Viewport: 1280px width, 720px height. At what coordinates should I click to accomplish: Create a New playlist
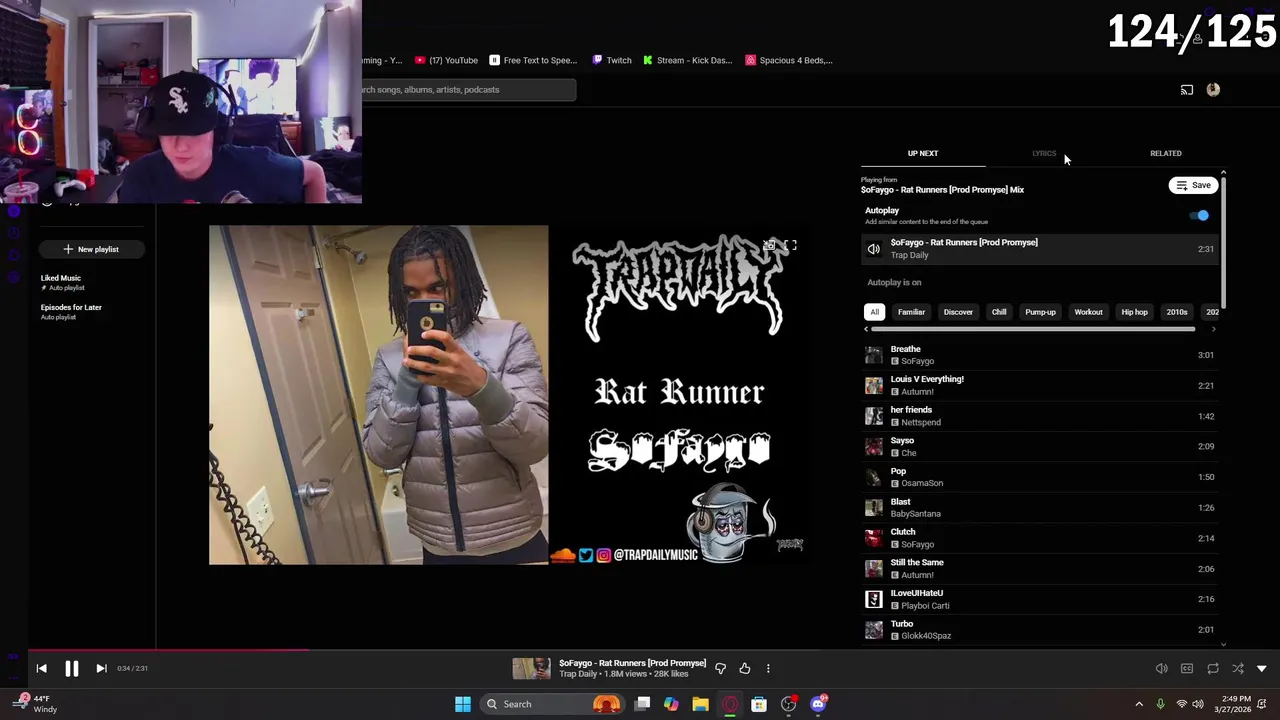(91, 249)
